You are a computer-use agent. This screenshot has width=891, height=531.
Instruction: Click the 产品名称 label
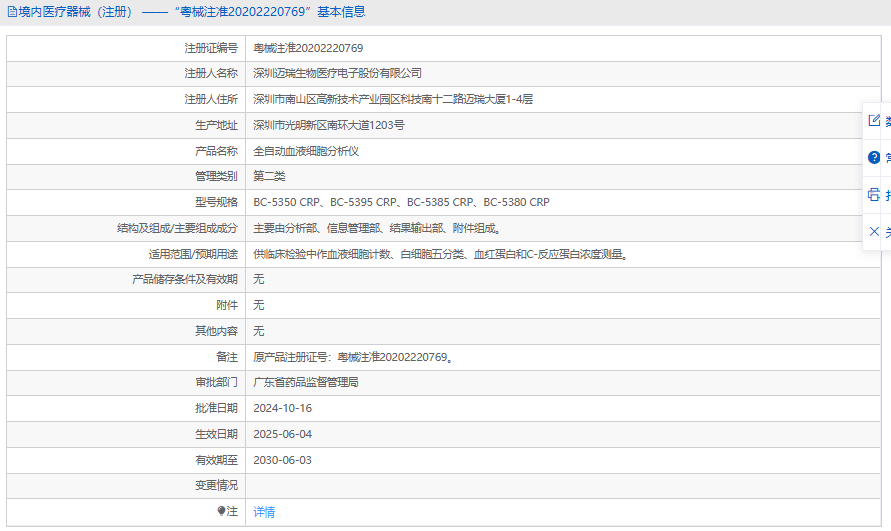click(216, 151)
